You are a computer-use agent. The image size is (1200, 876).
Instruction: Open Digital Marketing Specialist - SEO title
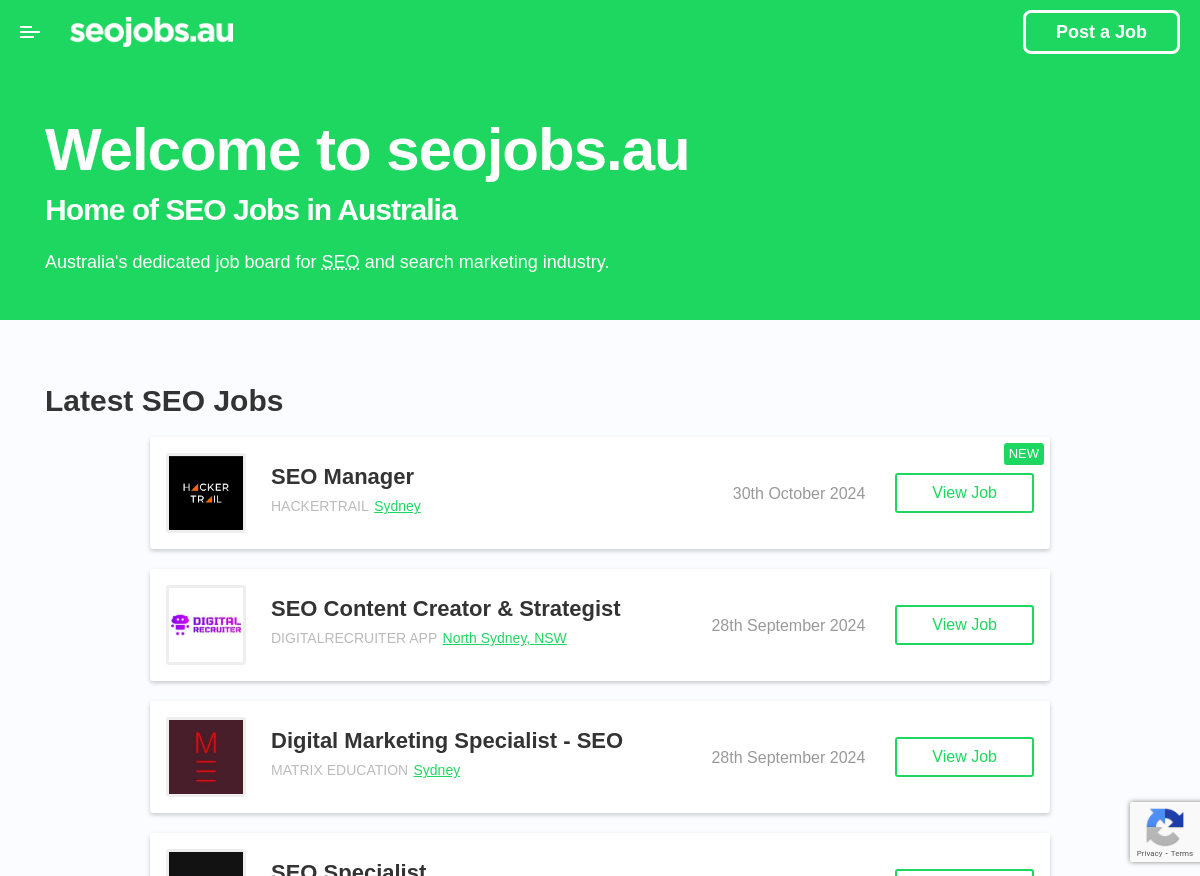[x=447, y=741]
